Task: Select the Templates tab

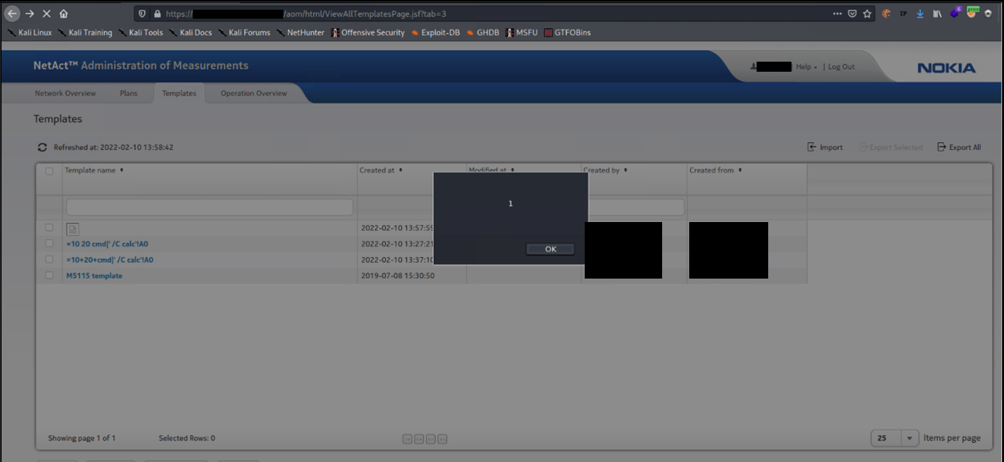Action: (179, 93)
